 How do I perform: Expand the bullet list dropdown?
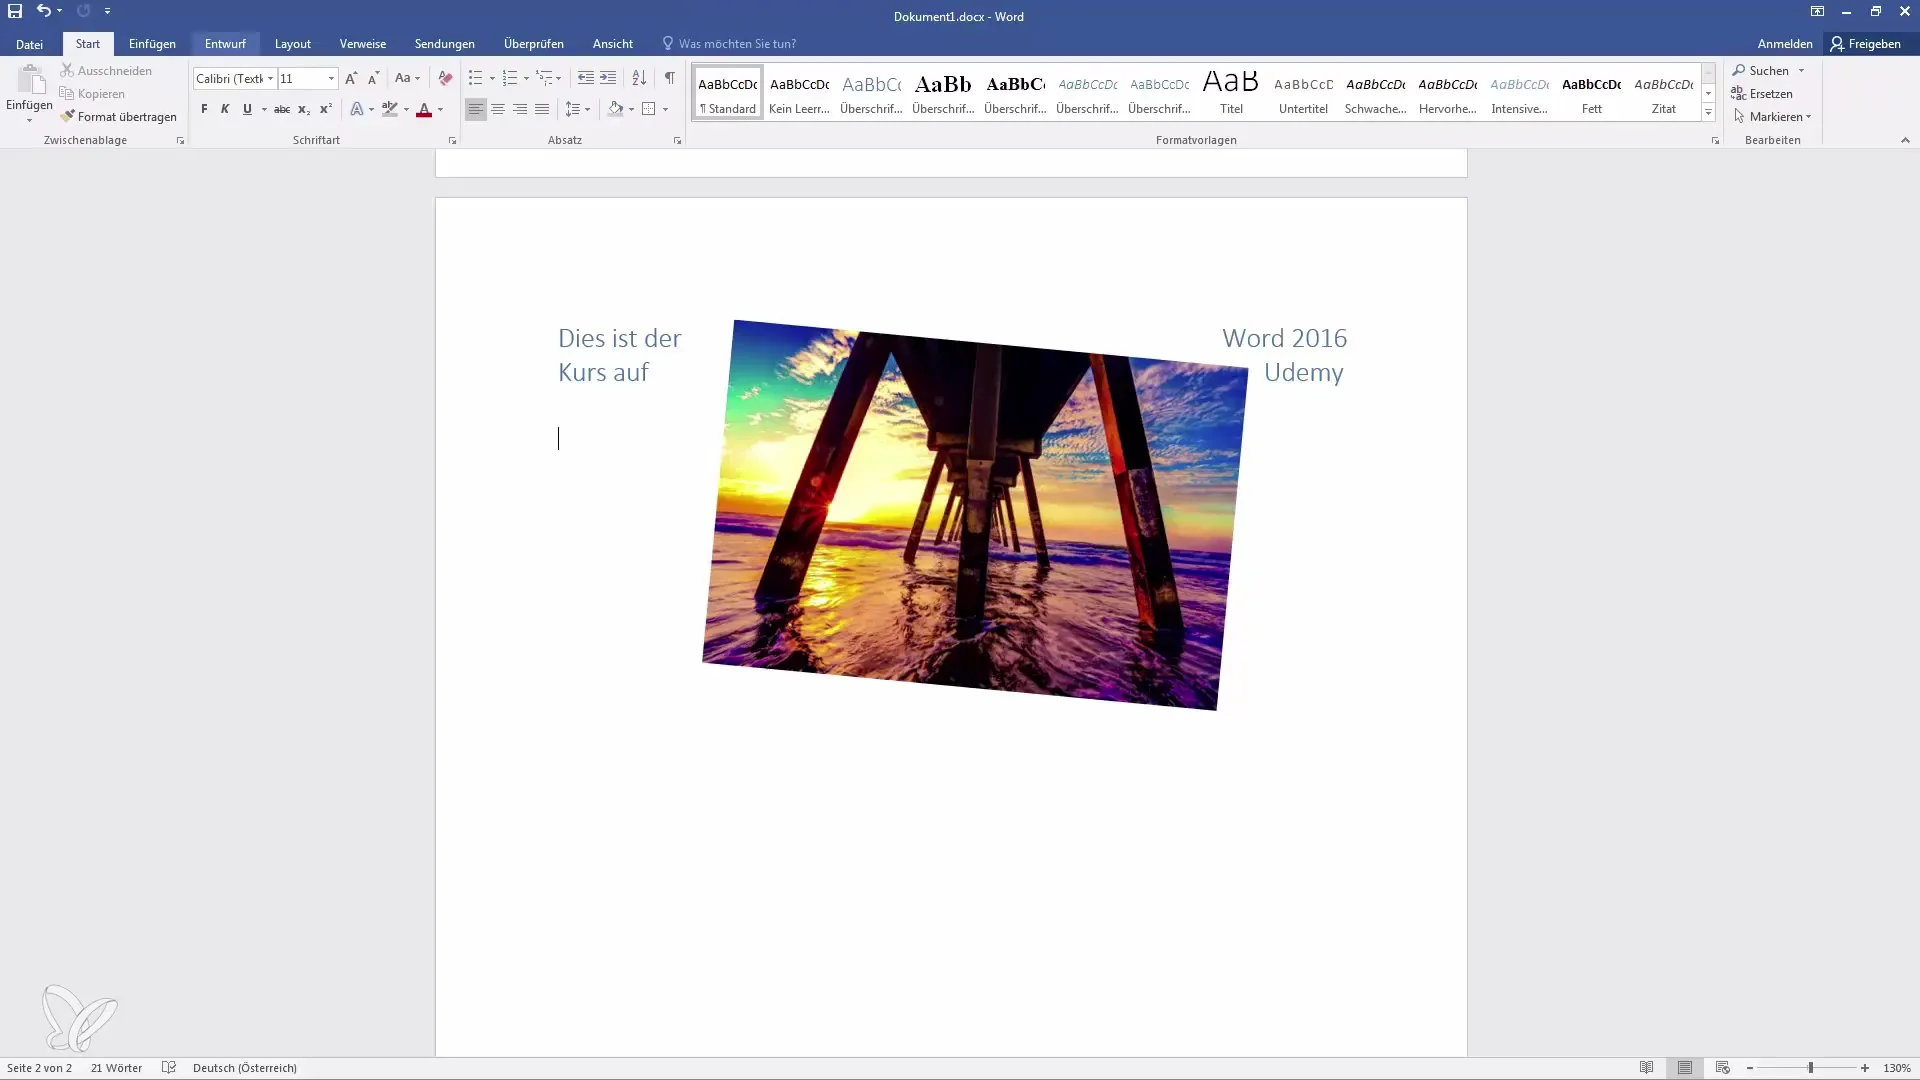point(492,78)
